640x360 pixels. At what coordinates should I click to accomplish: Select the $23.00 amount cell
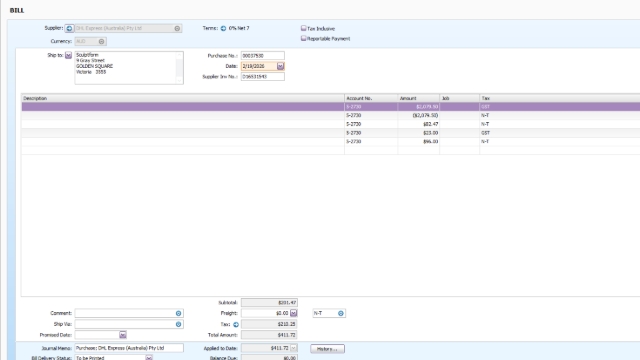click(x=419, y=133)
